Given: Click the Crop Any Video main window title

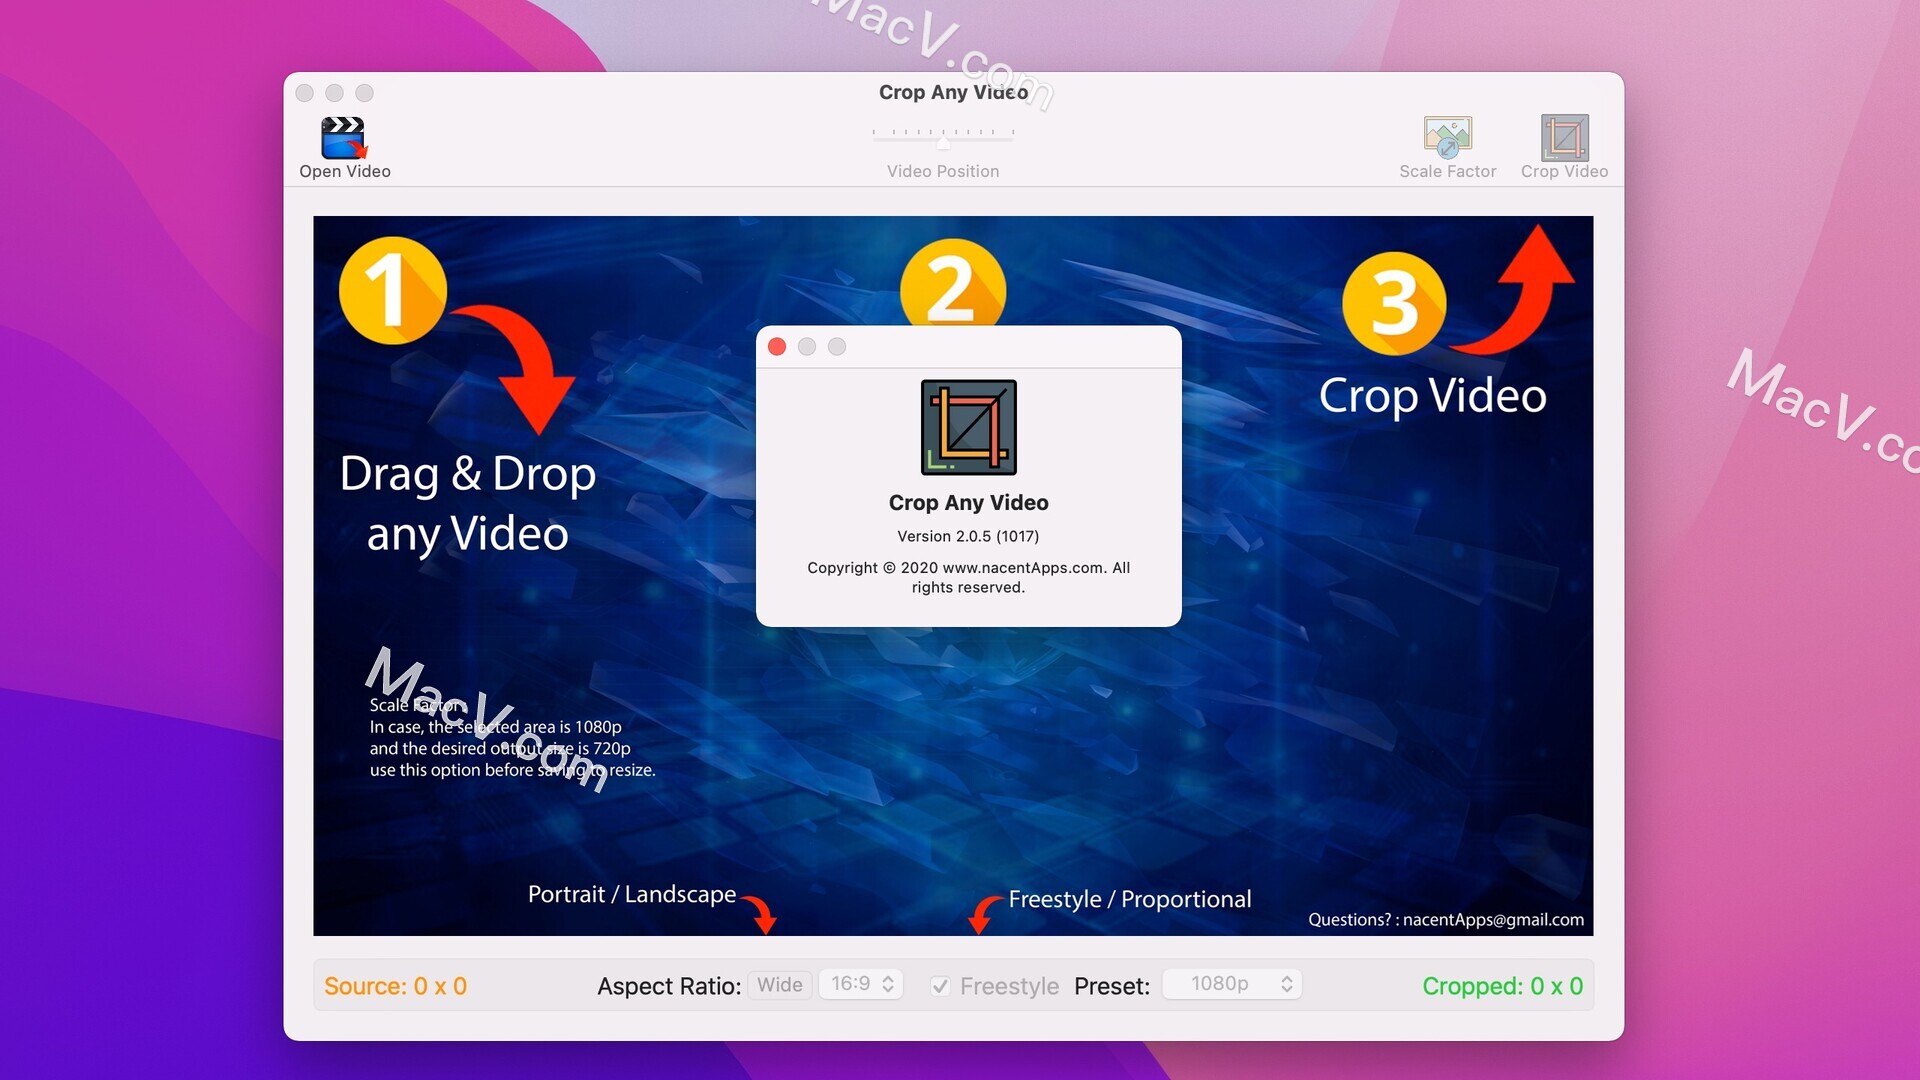Looking at the screenshot, I should [953, 92].
